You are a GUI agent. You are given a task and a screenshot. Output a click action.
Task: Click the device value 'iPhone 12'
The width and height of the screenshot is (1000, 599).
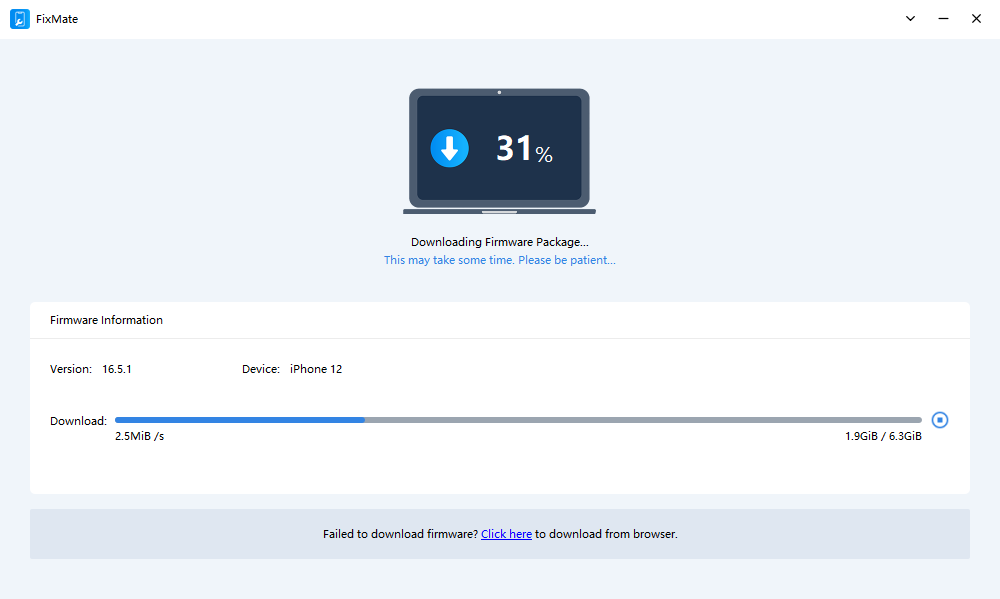316,369
